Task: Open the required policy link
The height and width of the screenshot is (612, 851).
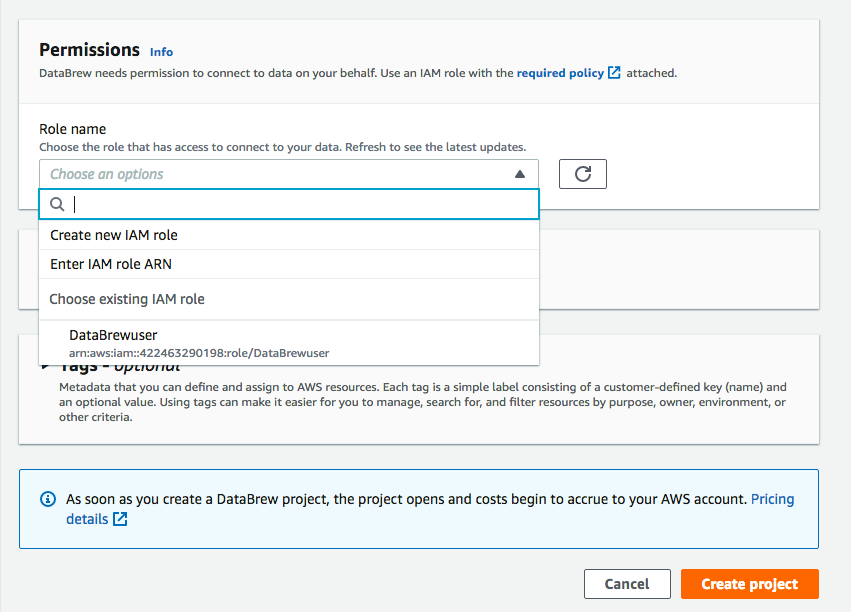Action: pos(560,73)
